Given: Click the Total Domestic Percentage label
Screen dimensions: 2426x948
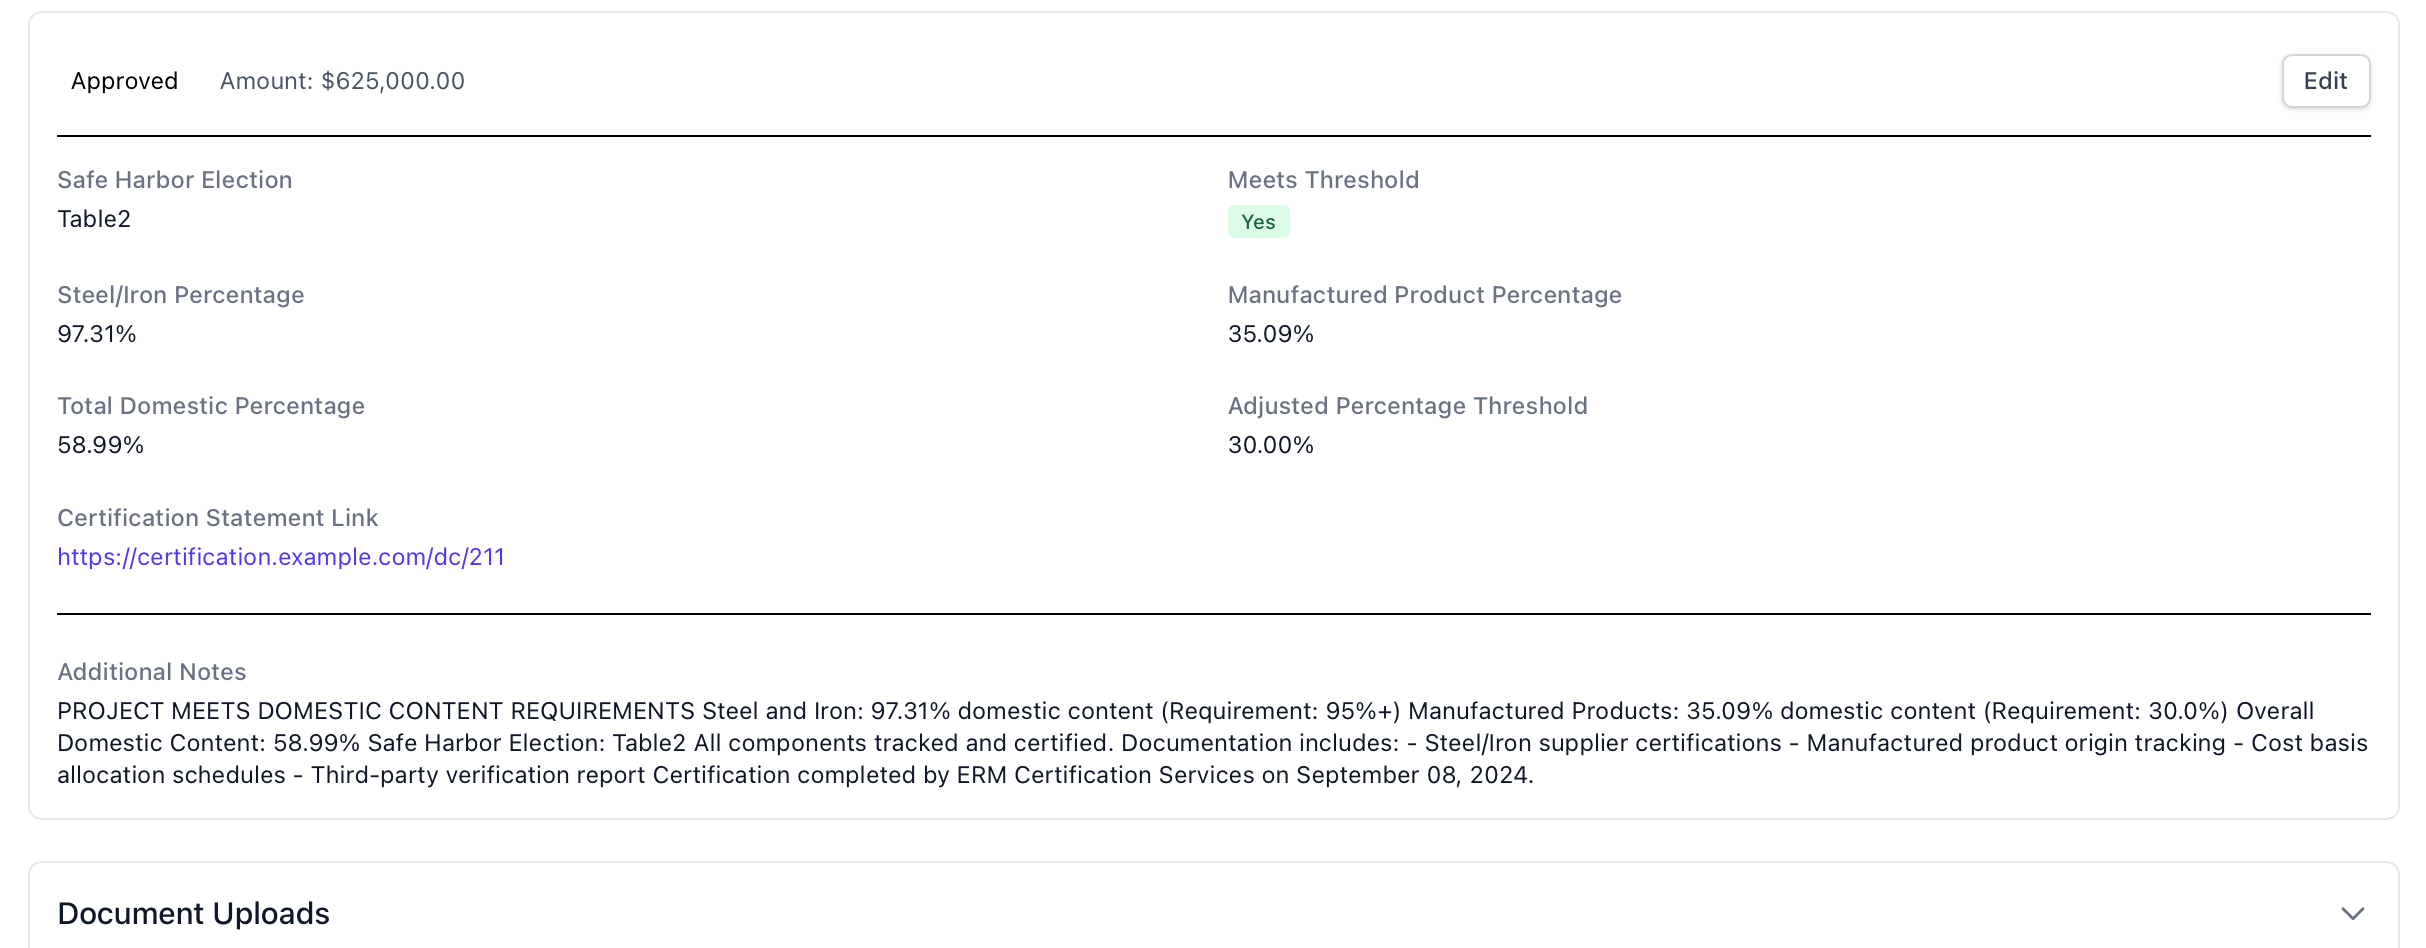Looking at the screenshot, I should pos(211,406).
